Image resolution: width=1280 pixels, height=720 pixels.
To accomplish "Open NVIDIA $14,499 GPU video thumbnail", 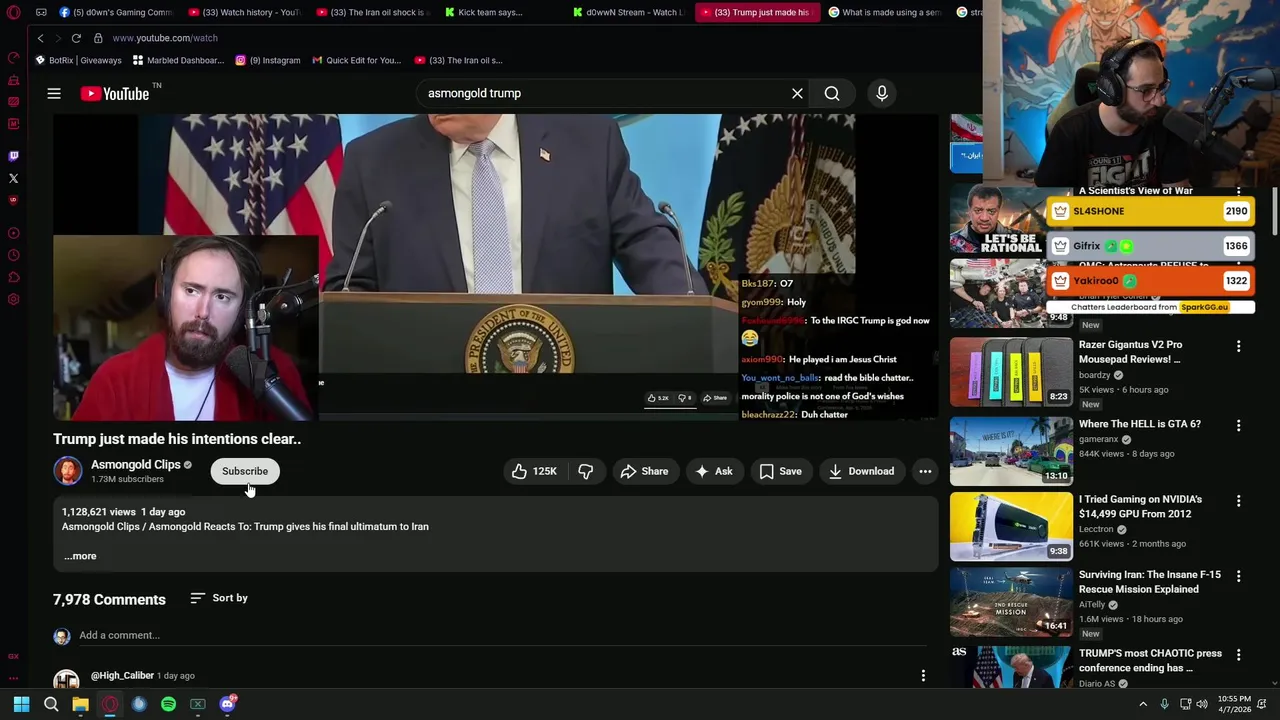I will pyautogui.click(x=1010, y=526).
